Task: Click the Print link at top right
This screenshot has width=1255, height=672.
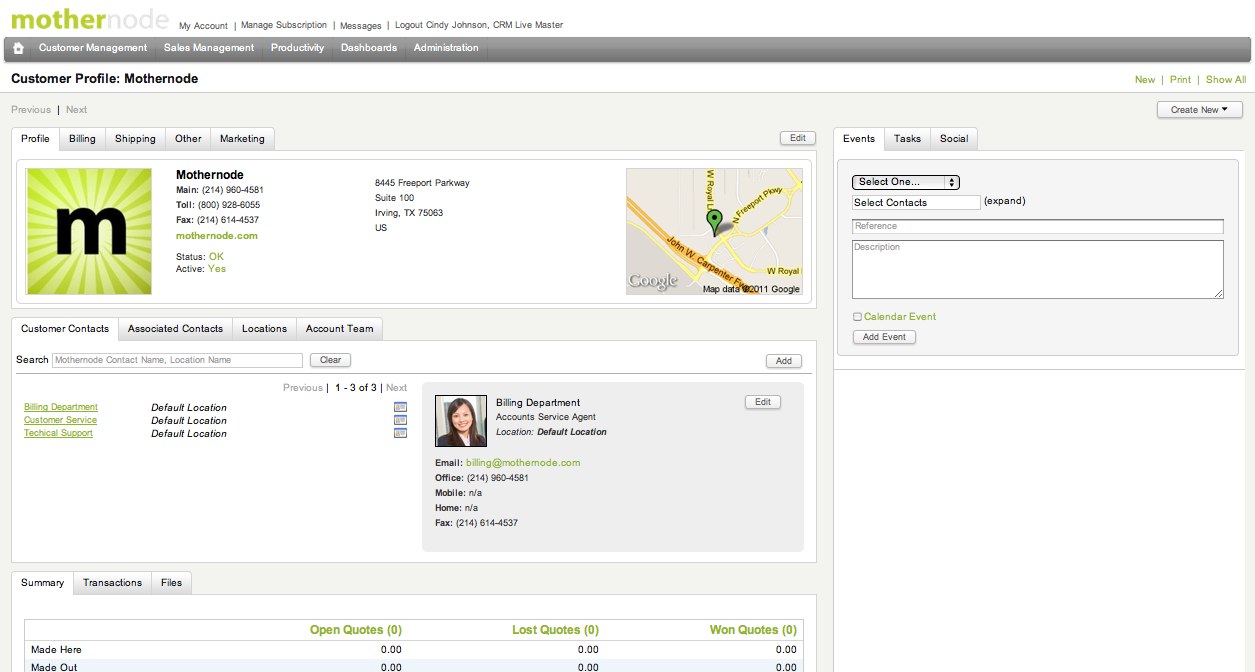Action: 1180,80
